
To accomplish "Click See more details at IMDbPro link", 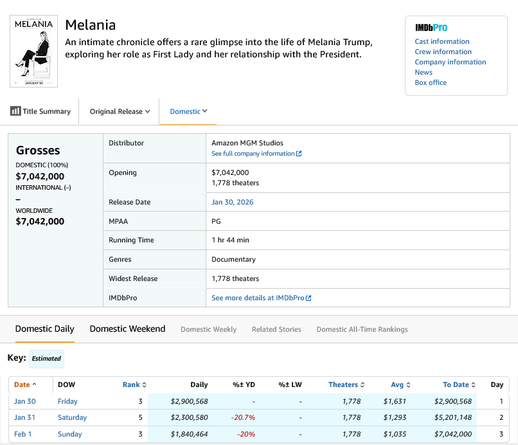I will (x=258, y=298).
